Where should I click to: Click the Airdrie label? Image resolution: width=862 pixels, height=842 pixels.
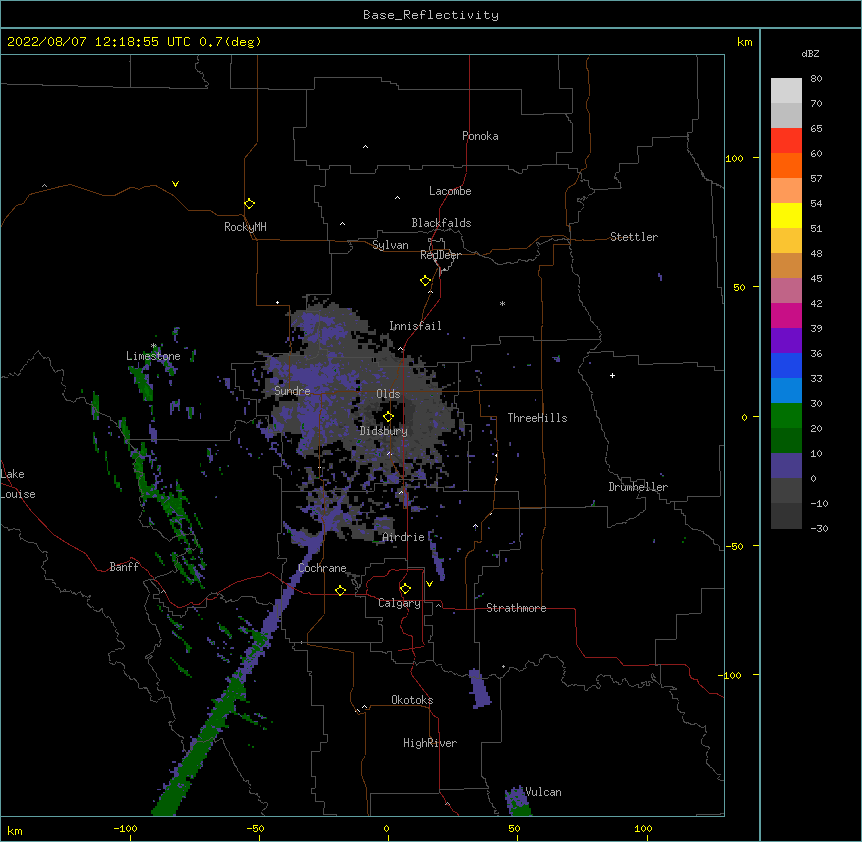click(x=403, y=537)
